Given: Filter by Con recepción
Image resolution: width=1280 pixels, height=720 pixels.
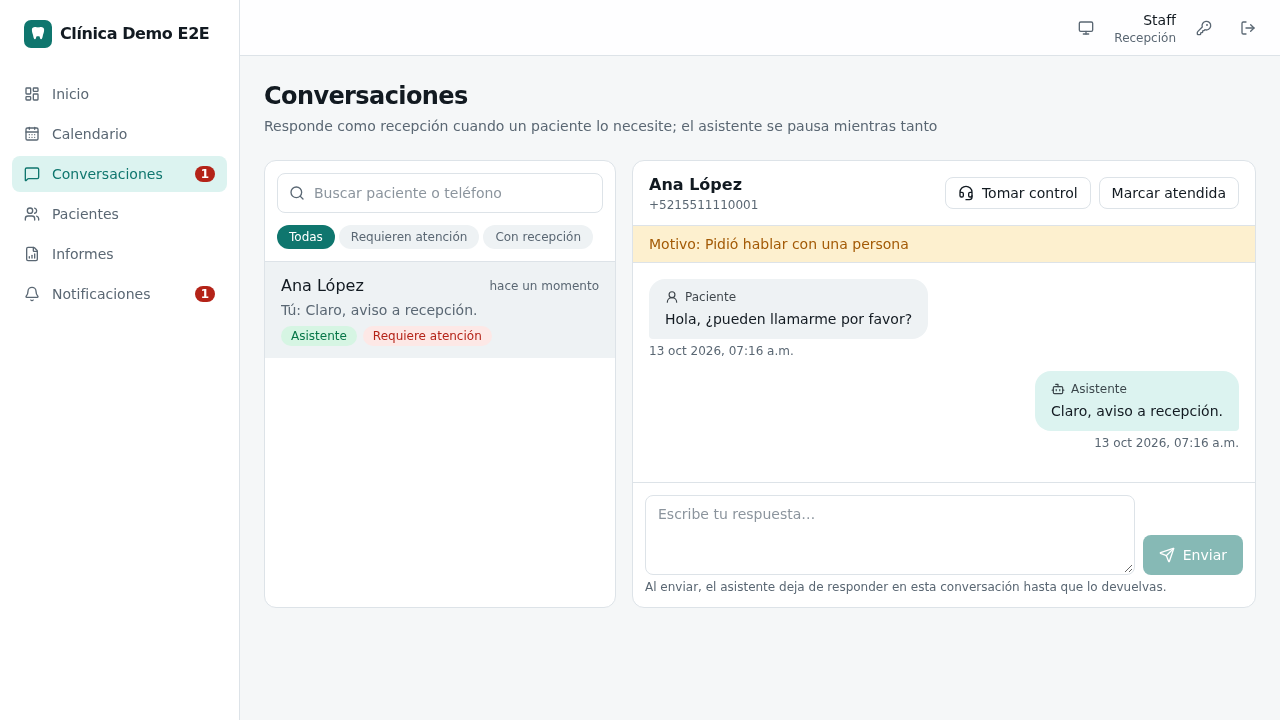Looking at the screenshot, I should [538, 237].
